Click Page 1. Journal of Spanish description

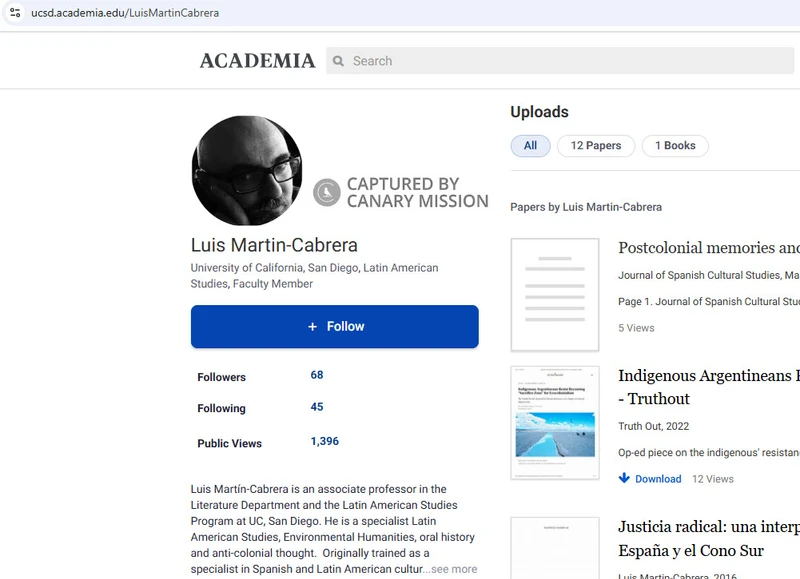click(x=709, y=301)
